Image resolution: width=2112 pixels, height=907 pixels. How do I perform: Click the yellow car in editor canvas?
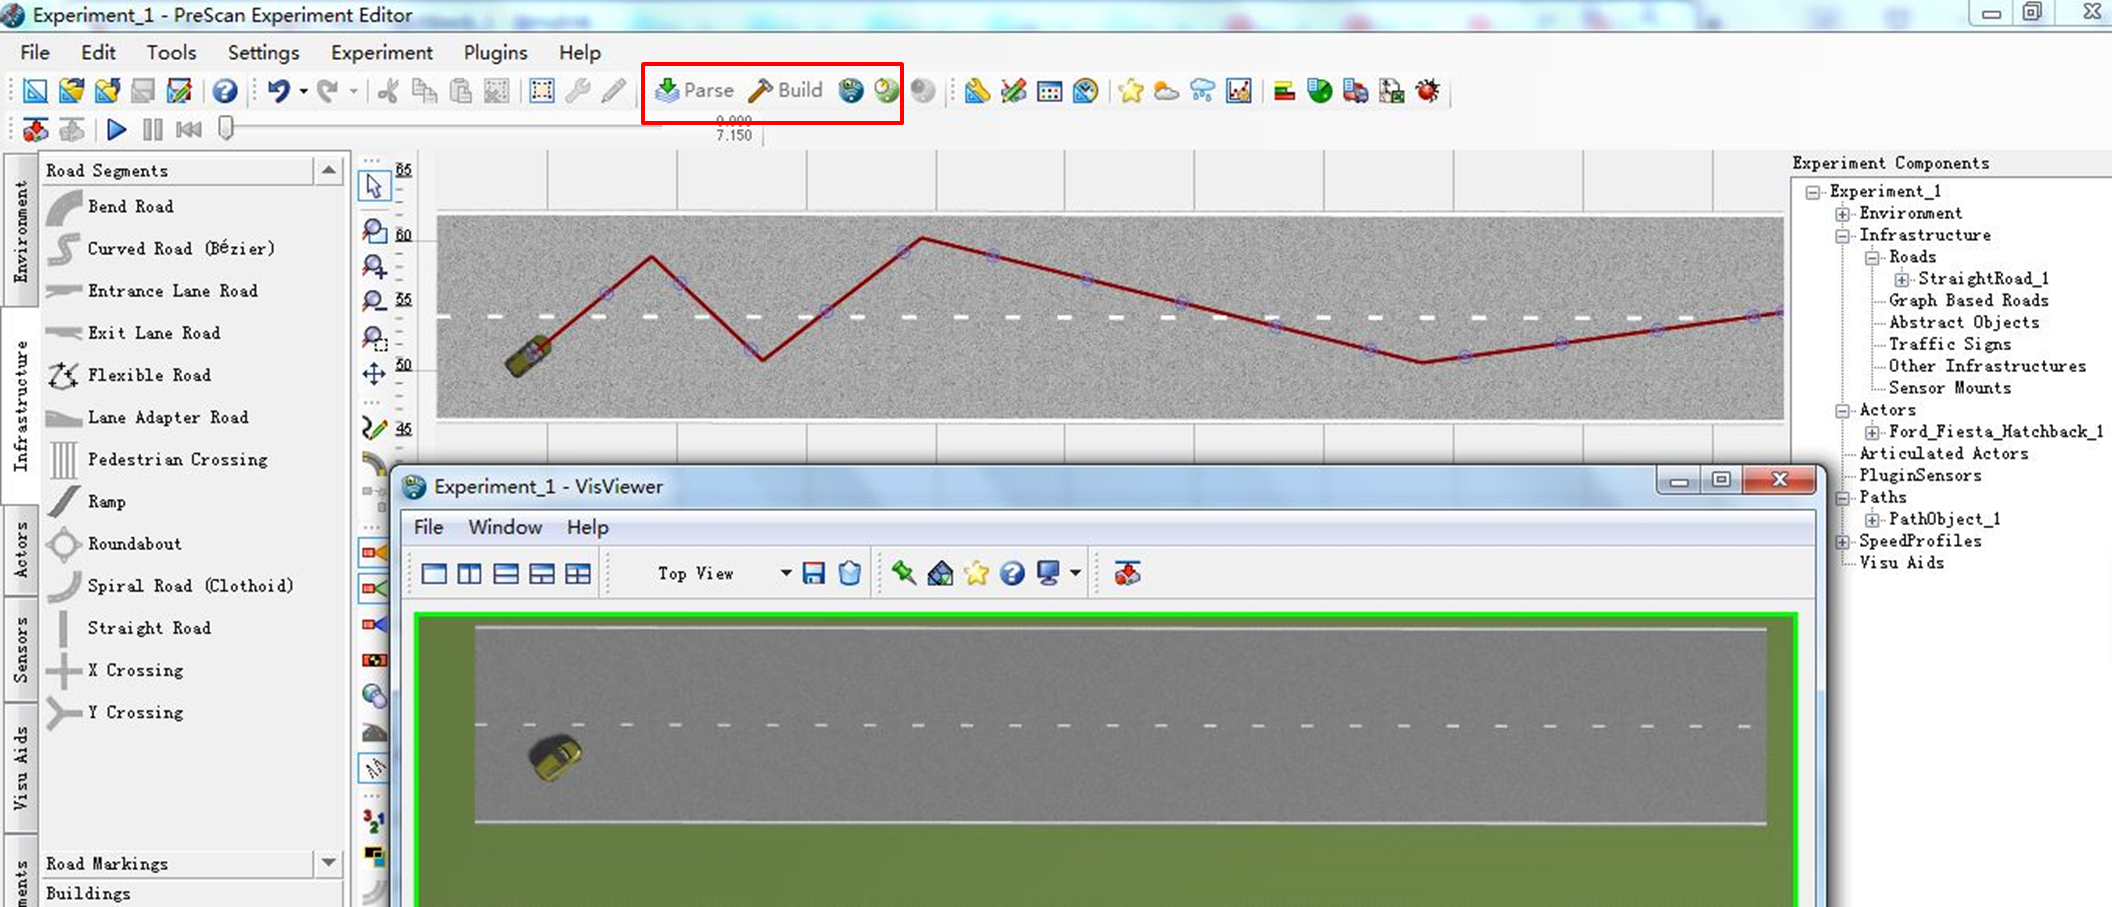coord(530,355)
